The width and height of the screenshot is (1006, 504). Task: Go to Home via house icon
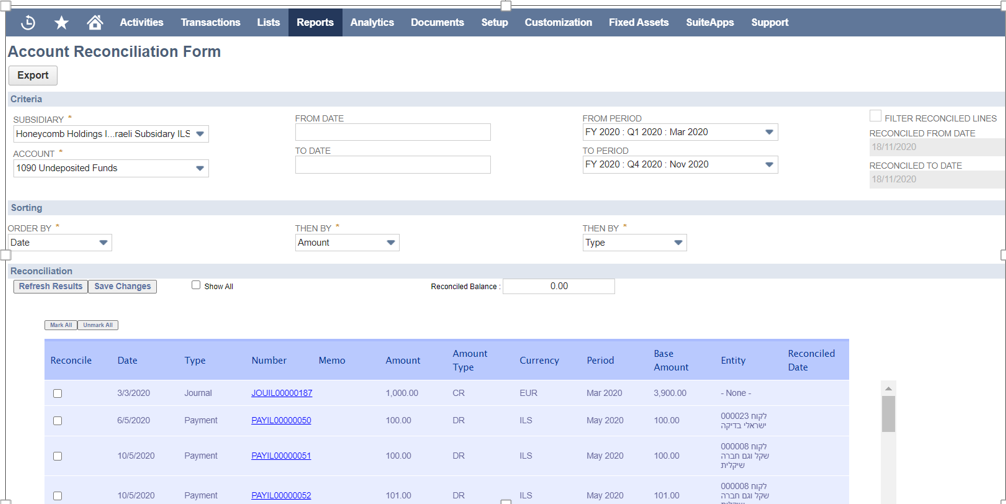tap(95, 22)
